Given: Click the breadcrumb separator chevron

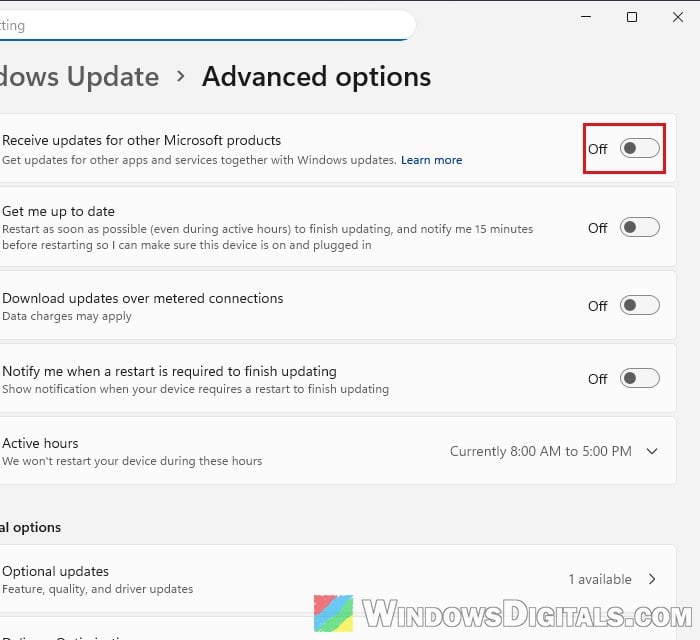Looking at the screenshot, I should [180, 76].
